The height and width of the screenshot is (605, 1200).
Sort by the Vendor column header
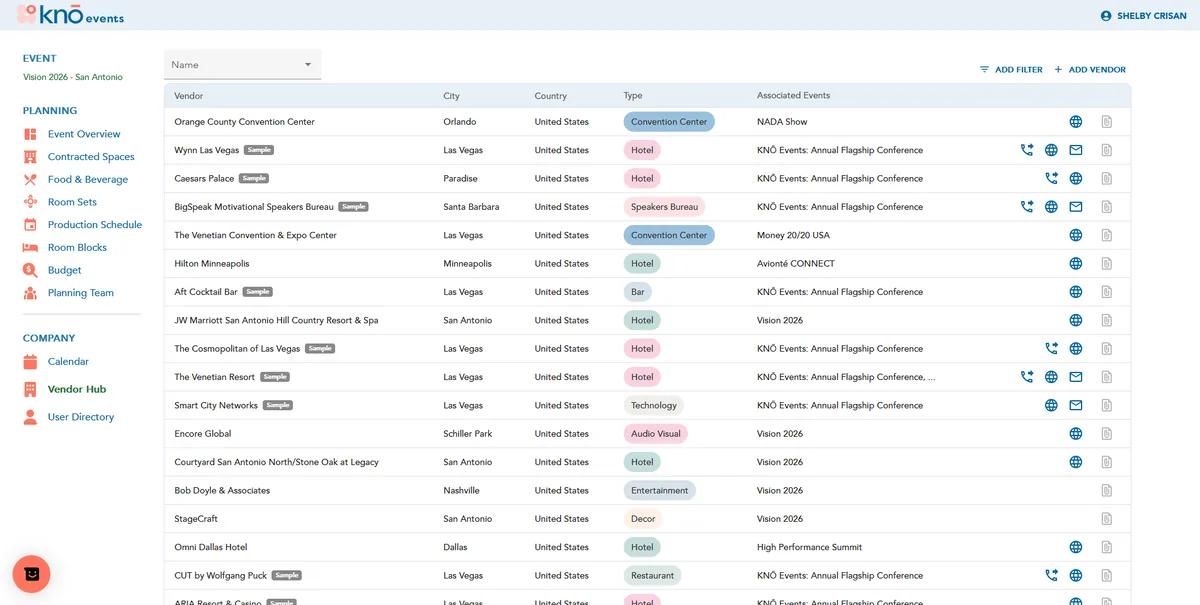(189, 96)
